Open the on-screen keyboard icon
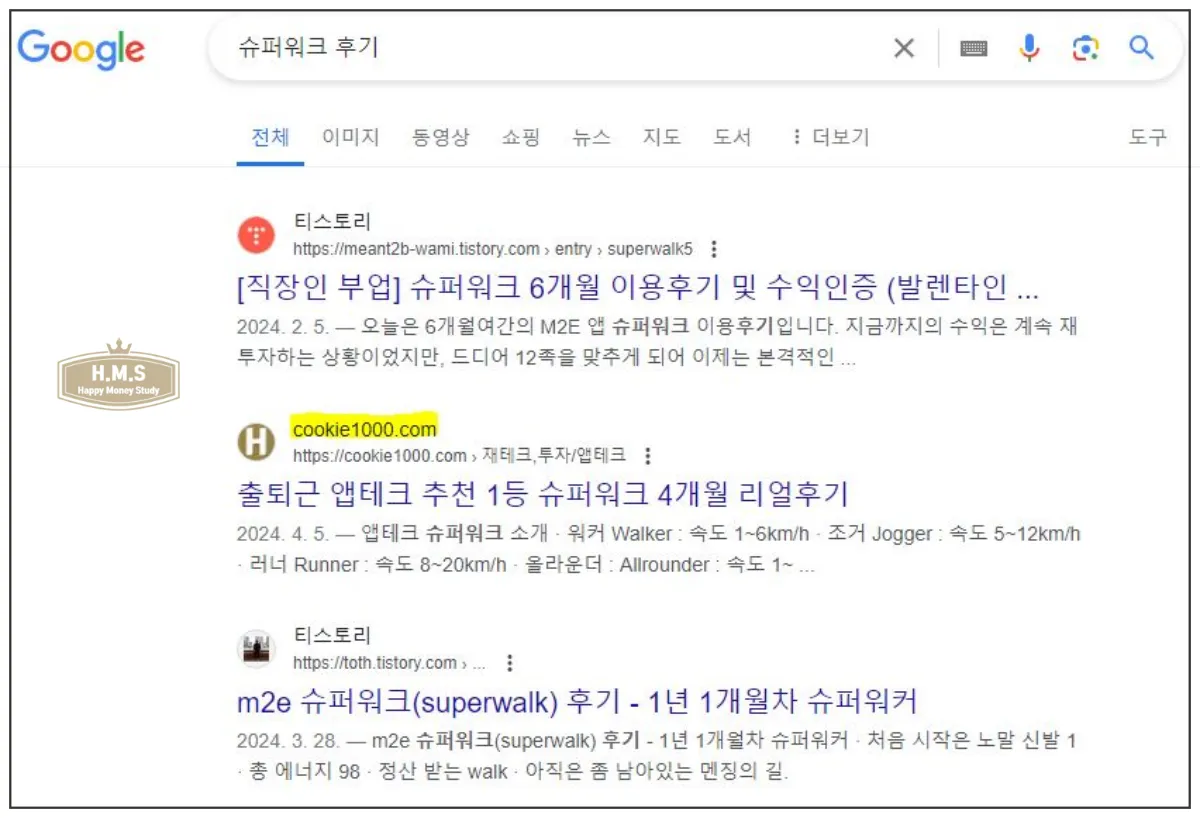Image resolution: width=1200 pixels, height=818 pixels. (x=974, y=47)
